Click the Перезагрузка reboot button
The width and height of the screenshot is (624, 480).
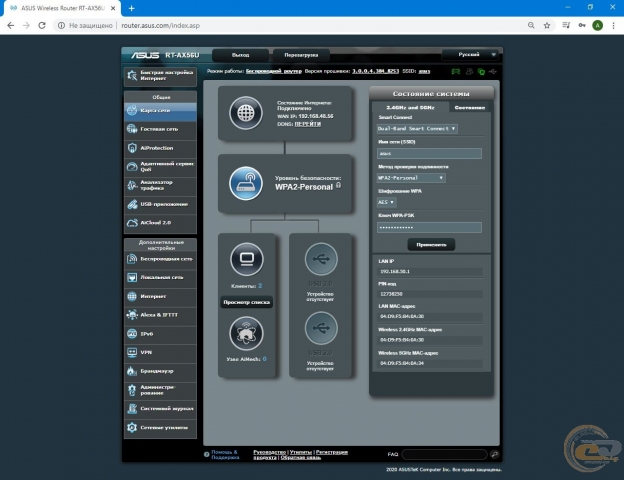click(x=301, y=55)
